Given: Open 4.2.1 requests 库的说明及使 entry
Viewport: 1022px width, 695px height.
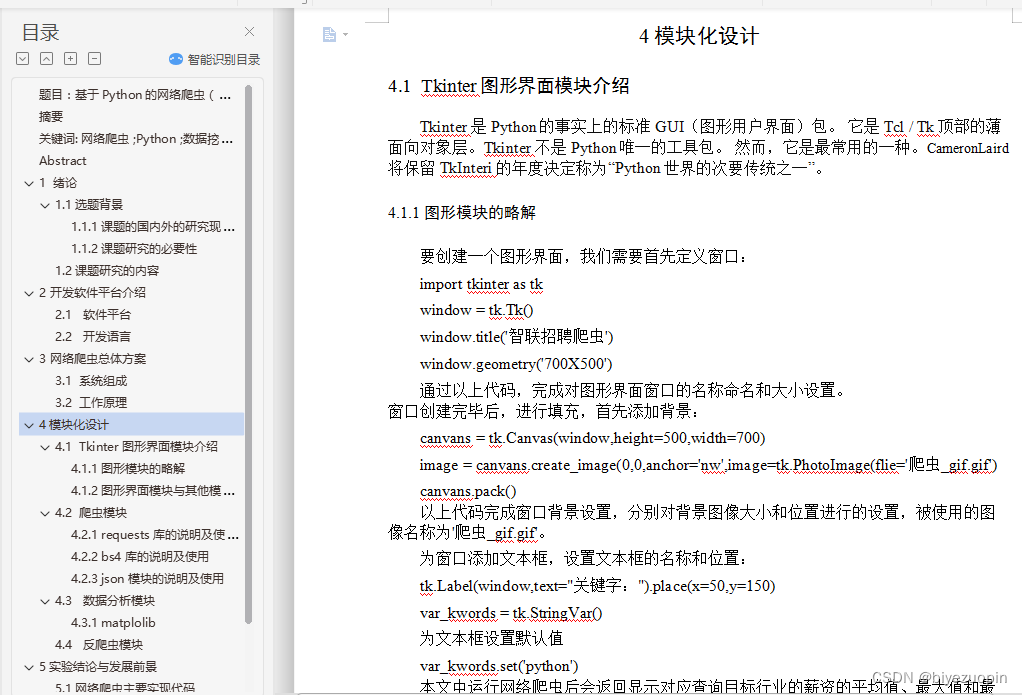Looking at the screenshot, I should (155, 535).
